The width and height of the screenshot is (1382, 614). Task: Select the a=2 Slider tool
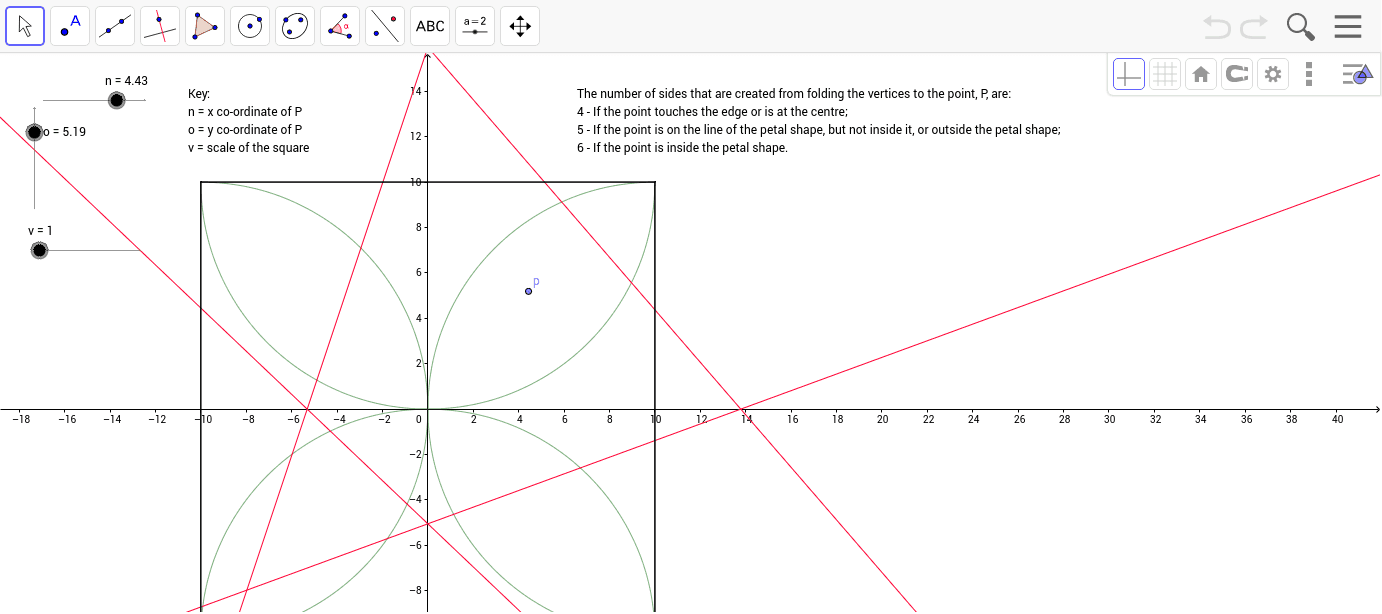click(475, 26)
